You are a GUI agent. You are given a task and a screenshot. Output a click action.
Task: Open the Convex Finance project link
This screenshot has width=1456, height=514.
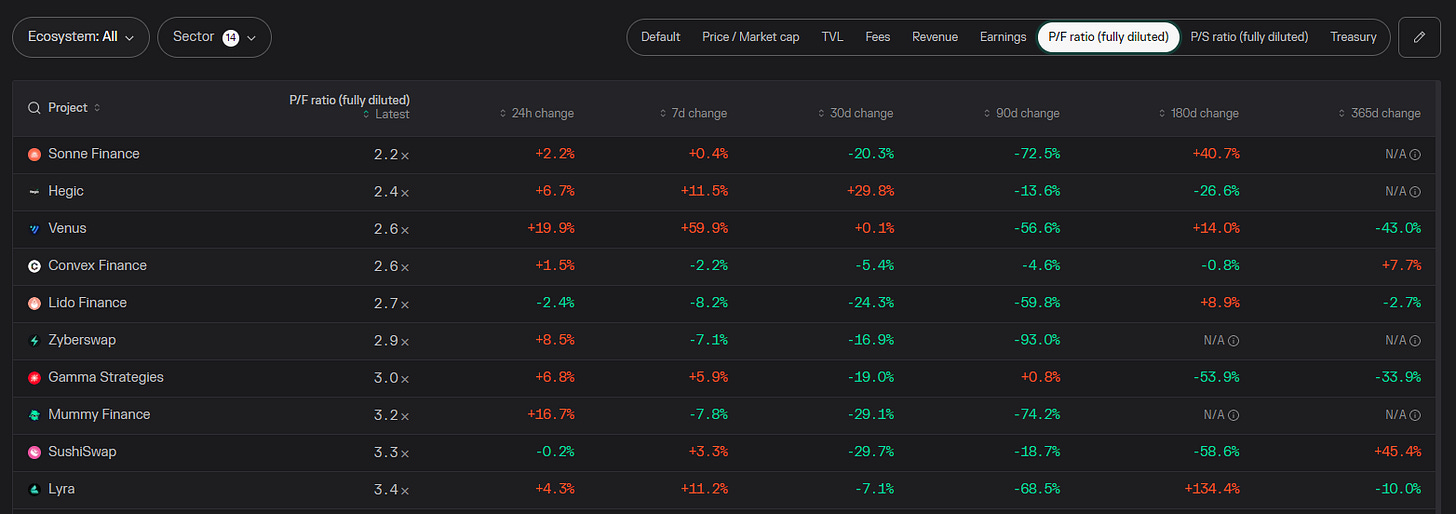point(97,265)
